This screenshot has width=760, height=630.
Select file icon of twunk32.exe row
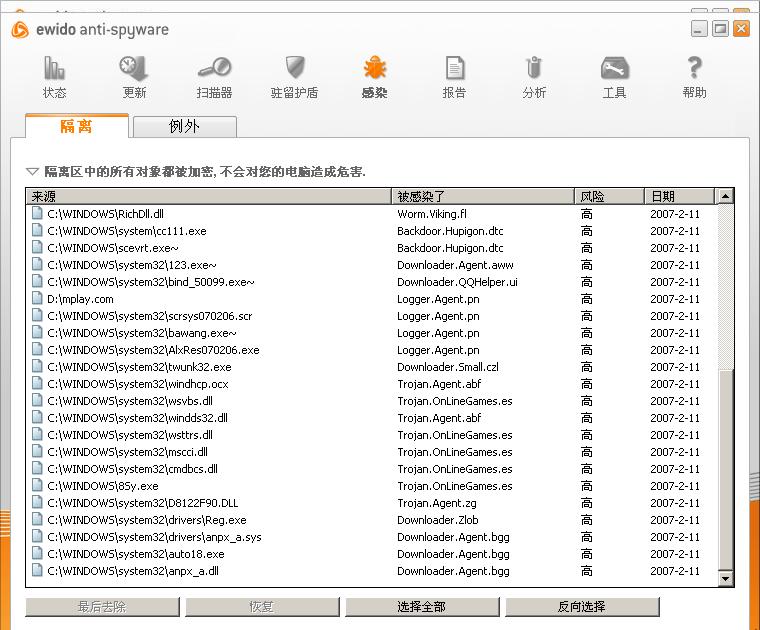coord(37,366)
